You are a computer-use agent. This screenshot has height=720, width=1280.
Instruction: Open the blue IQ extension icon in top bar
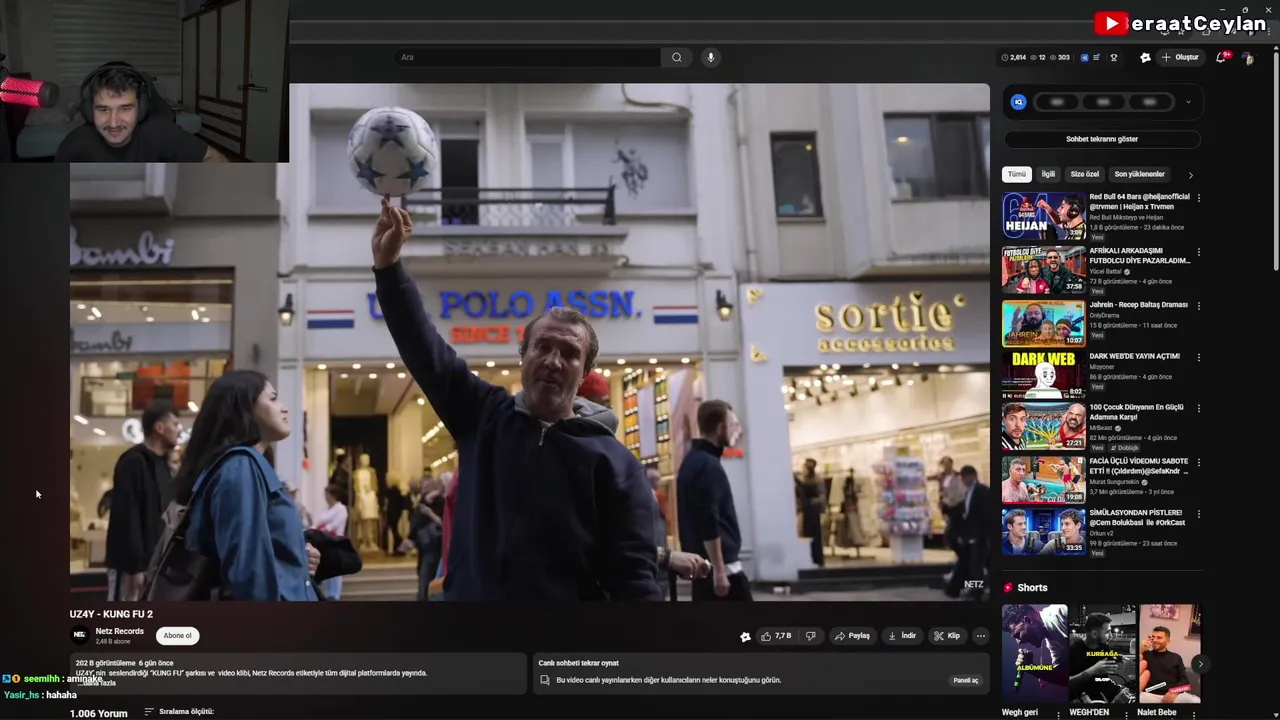click(1084, 58)
